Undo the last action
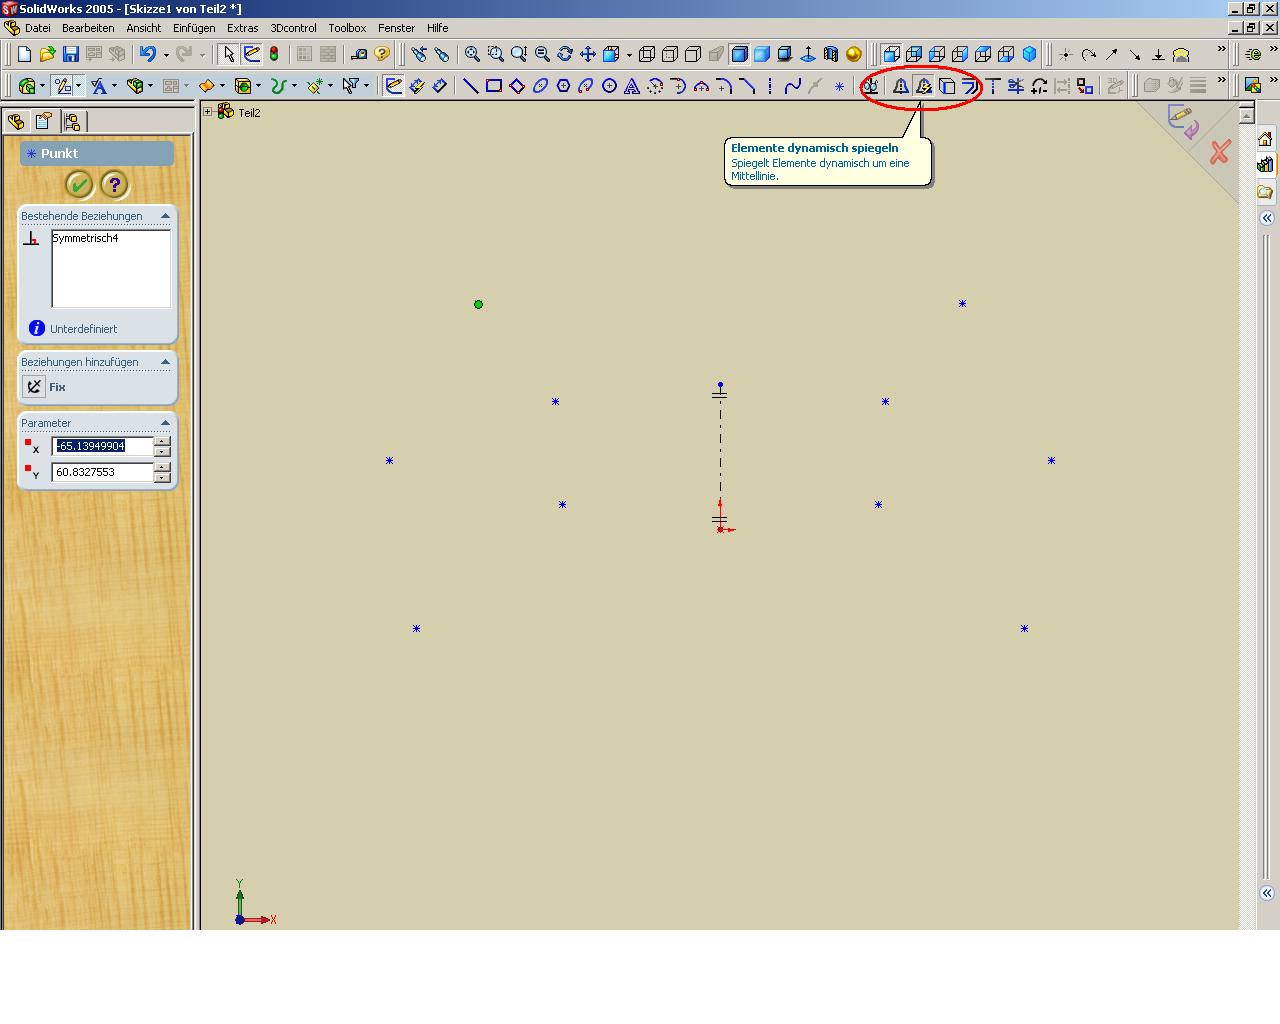Viewport: 1280px width, 1024px height. coord(148,54)
